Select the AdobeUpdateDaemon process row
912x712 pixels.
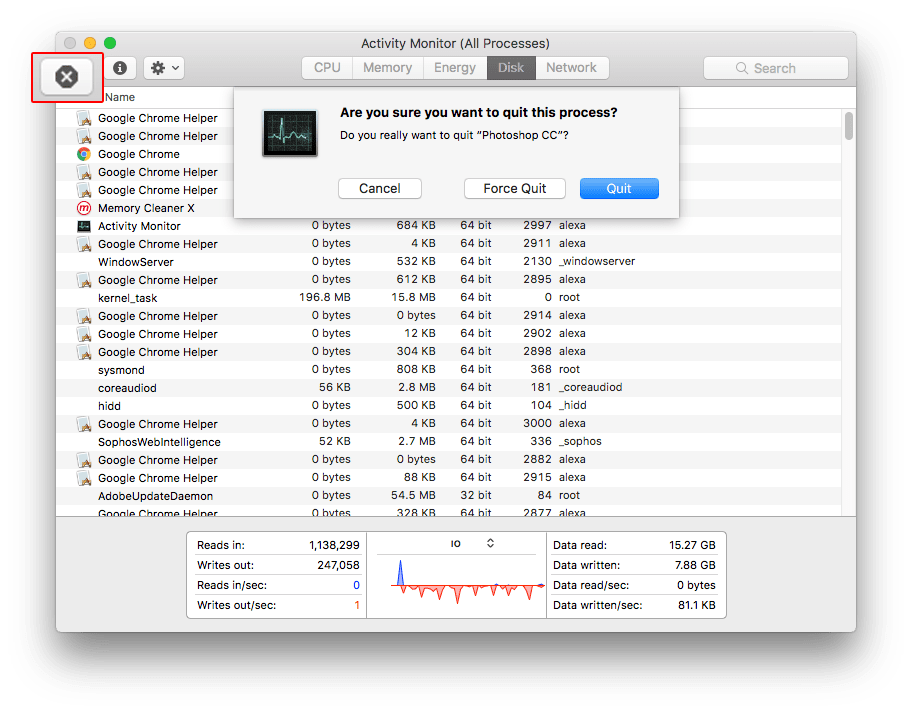448,496
